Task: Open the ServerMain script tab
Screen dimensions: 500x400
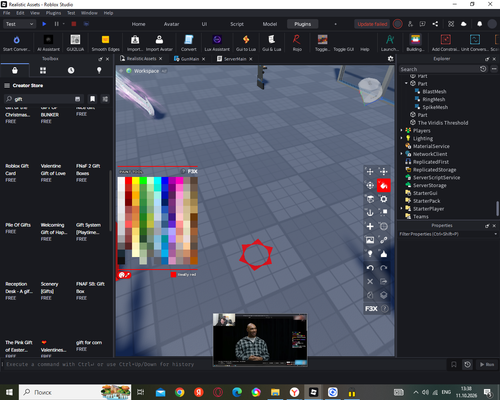Action: 234,59
